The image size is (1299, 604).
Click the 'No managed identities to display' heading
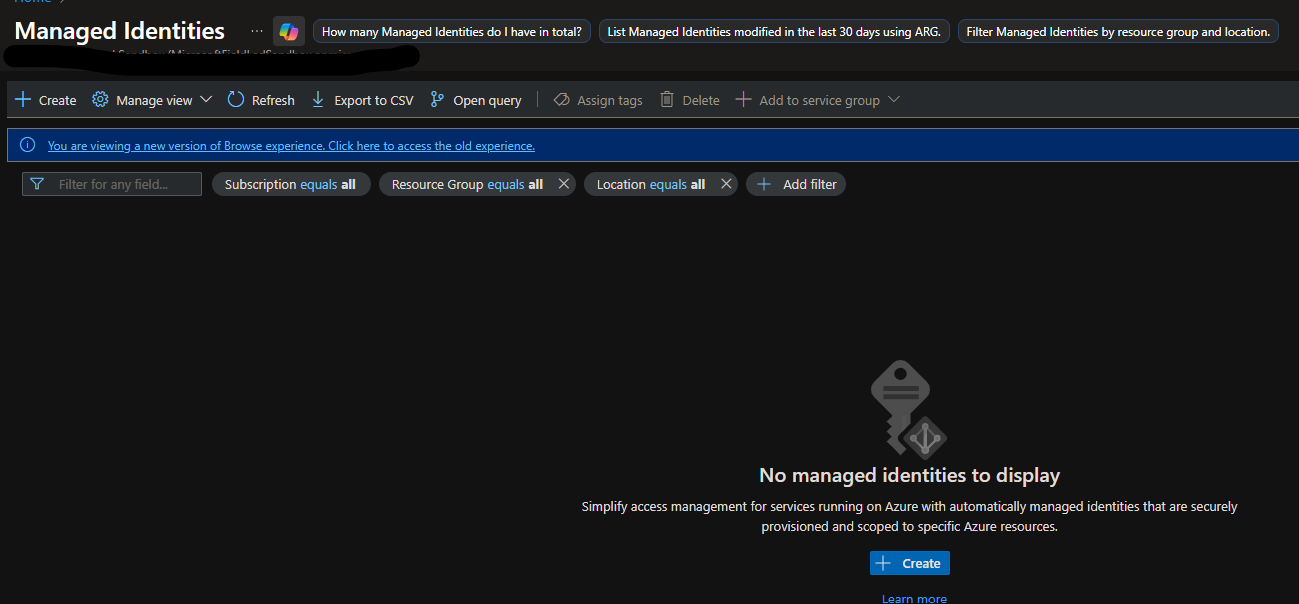(x=909, y=475)
